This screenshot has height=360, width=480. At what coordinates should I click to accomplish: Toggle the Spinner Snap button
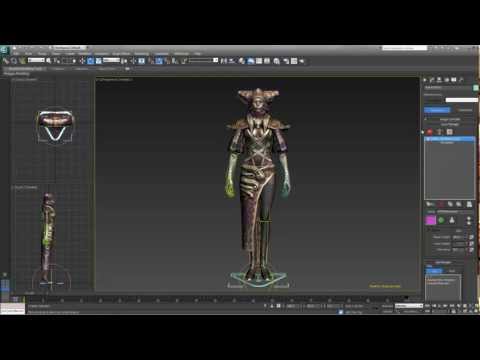[175, 61]
